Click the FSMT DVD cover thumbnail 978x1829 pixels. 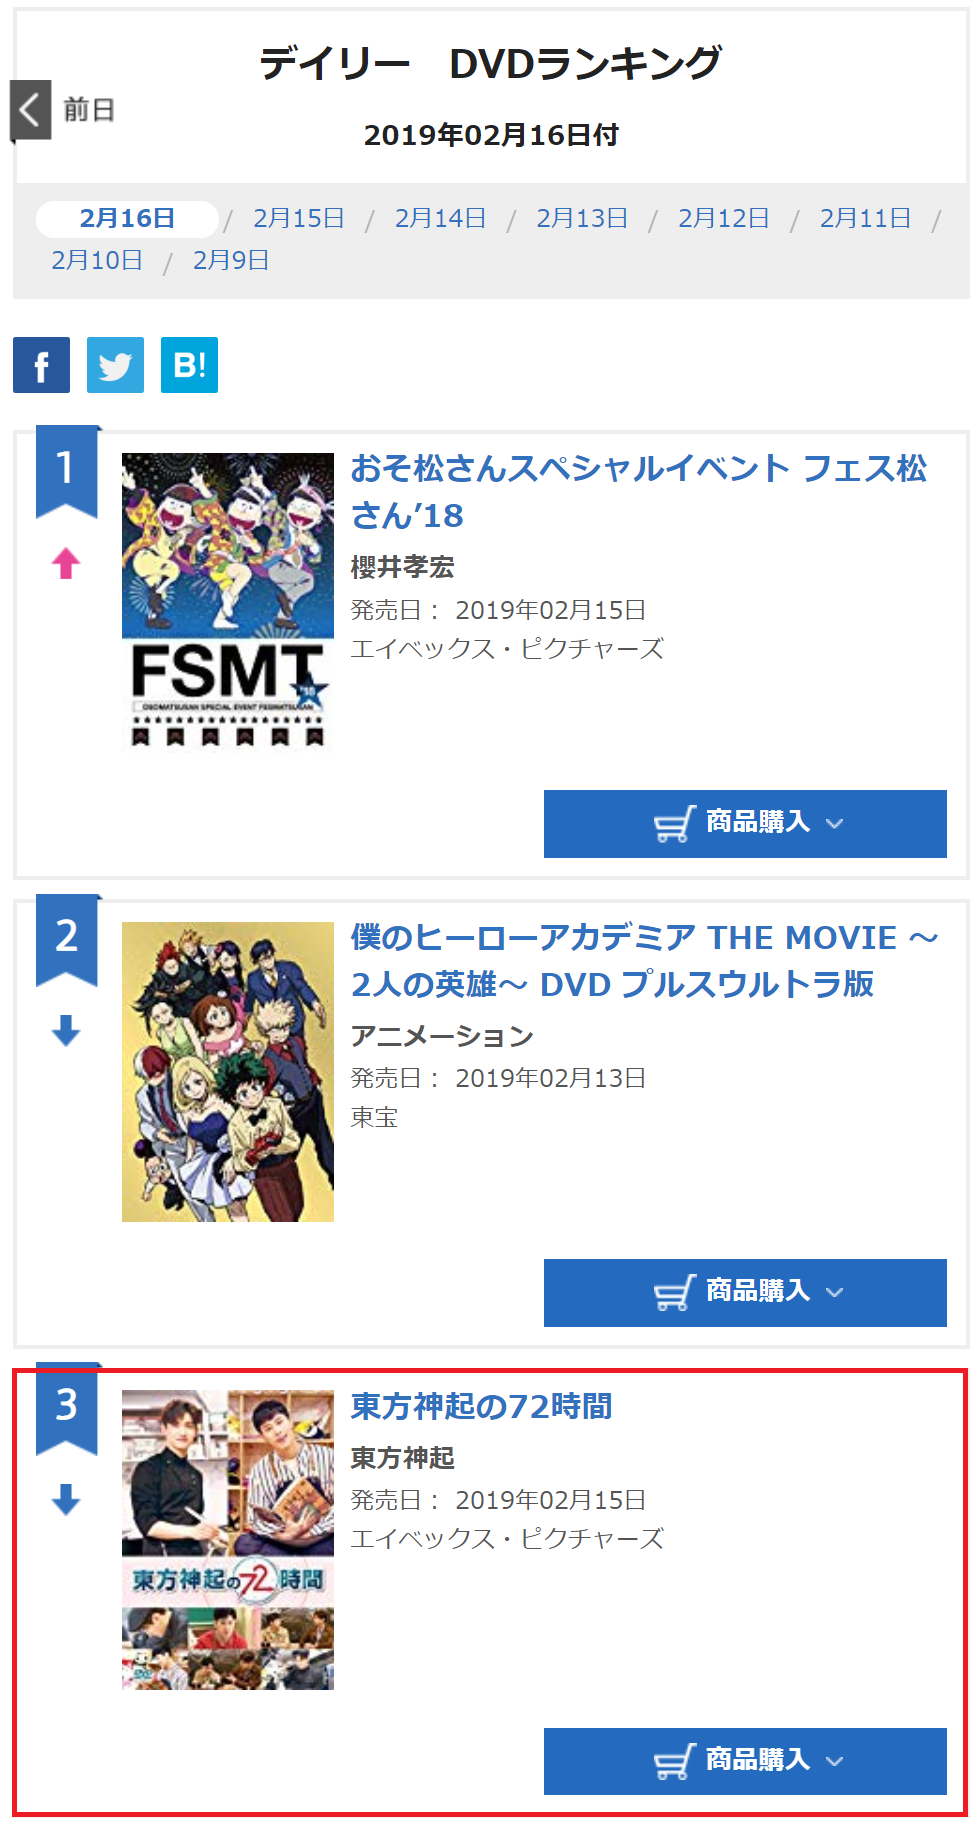pos(228,602)
